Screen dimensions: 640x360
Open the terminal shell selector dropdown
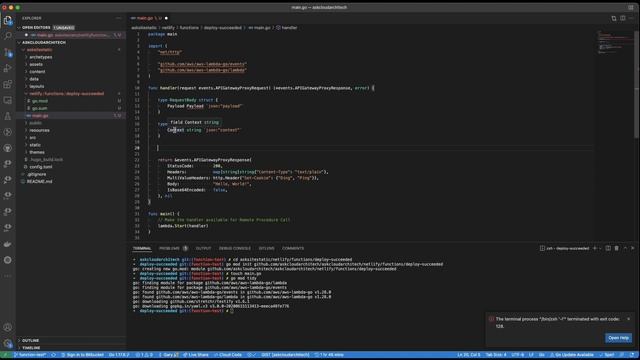click(600, 248)
